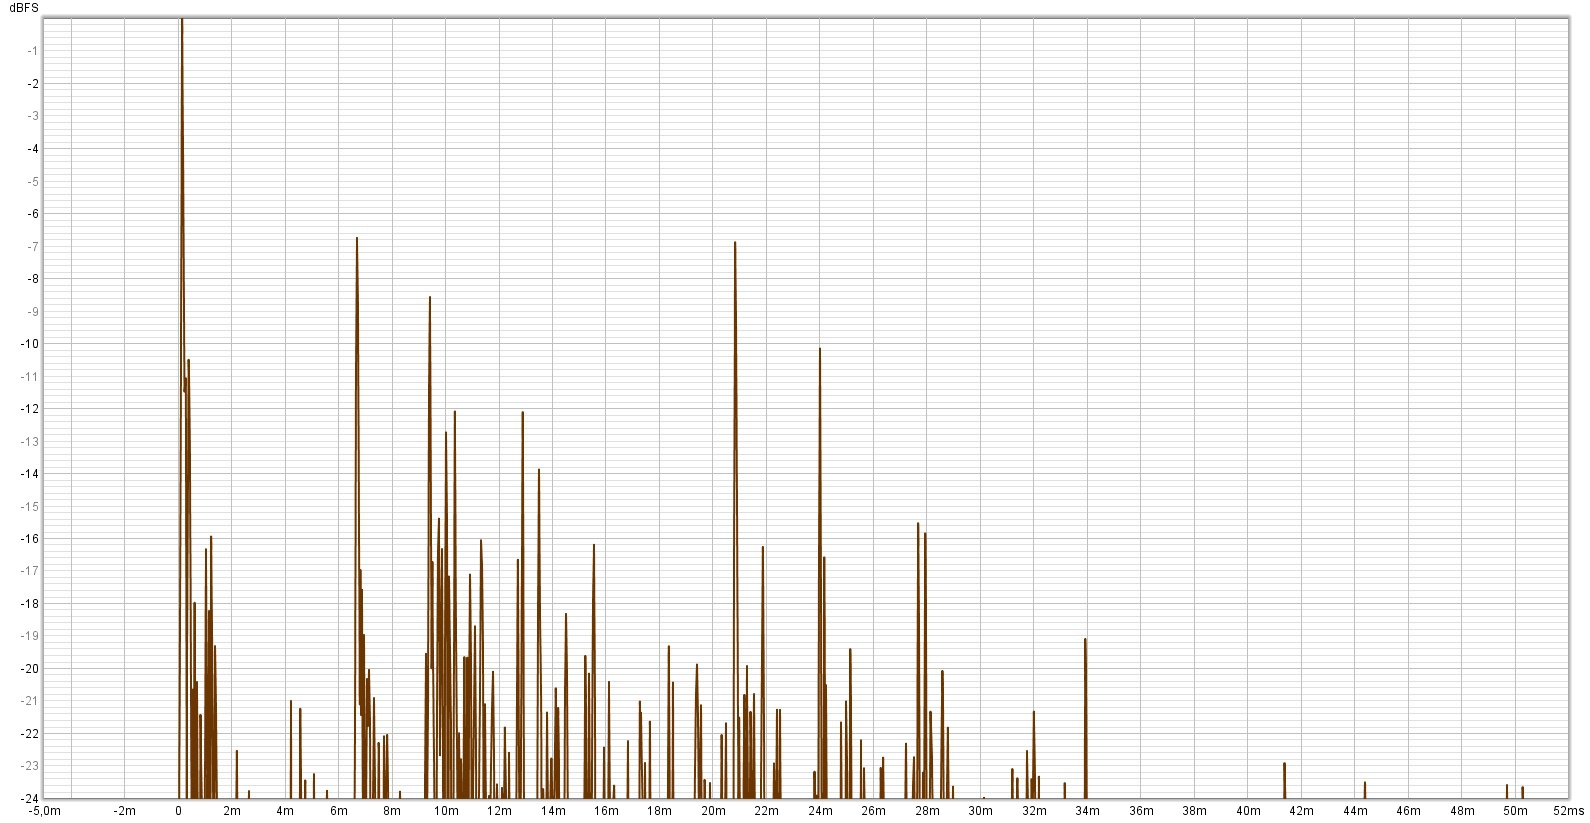
Task: Click the "52ms" time axis label
Action: (x=1569, y=811)
